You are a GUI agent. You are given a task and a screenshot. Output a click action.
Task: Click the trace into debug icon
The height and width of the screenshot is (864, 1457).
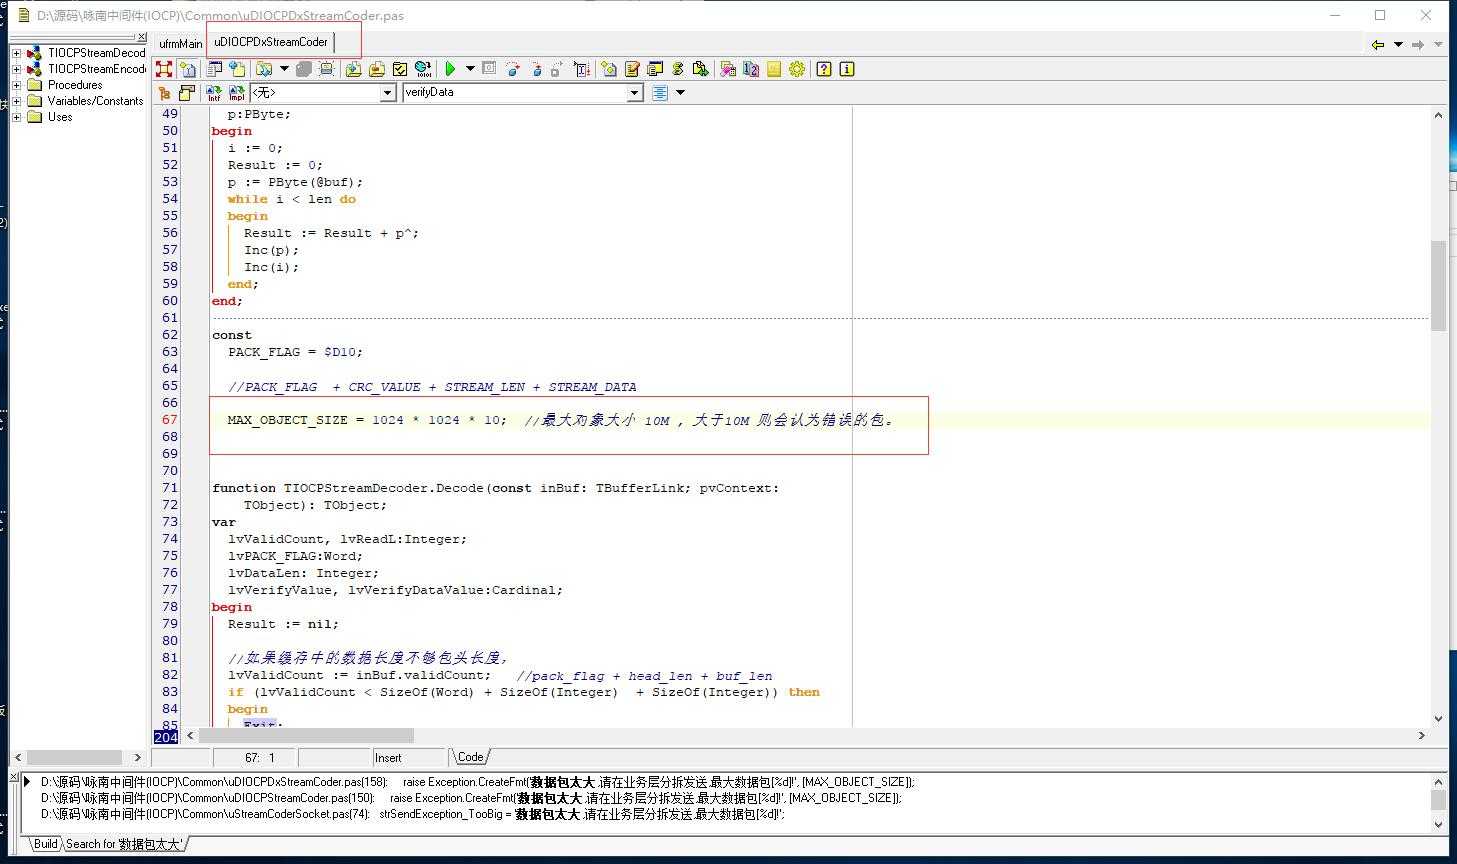point(536,69)
